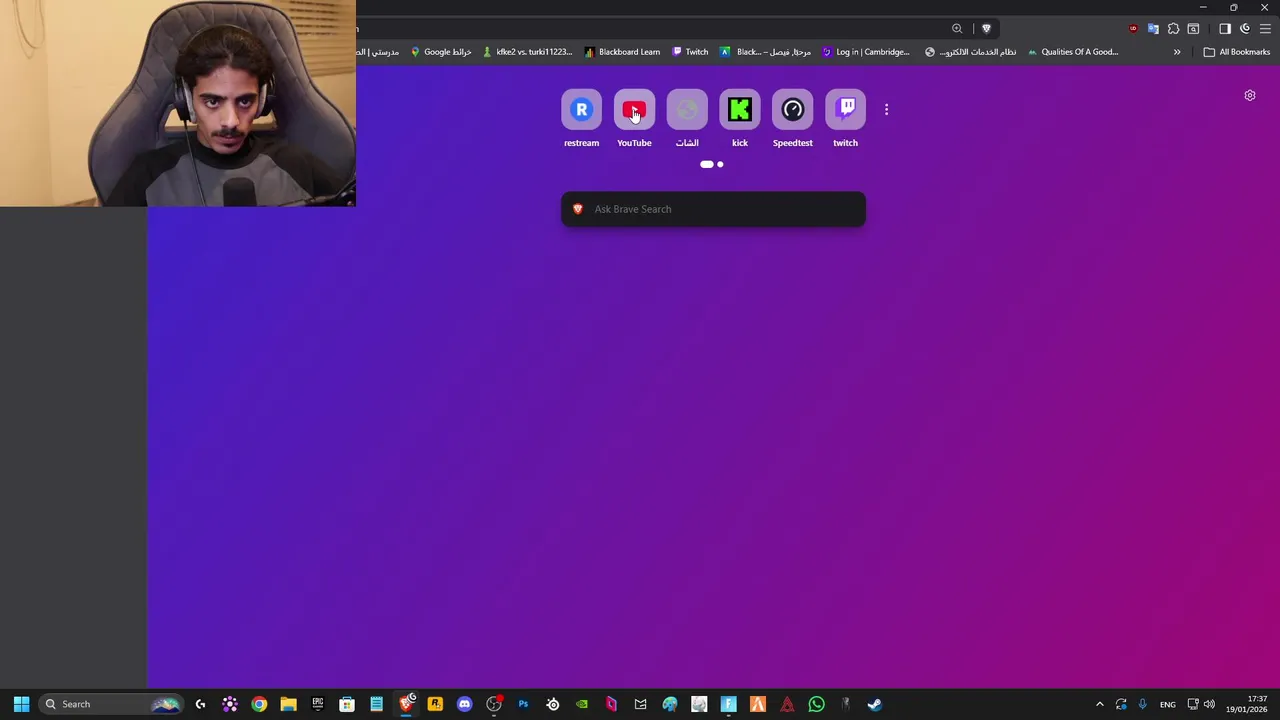Viewport: 1280px width, 720px height.
Task: Open the Black... – مرحبا, فيصل bookmark
Action: click(x=765, y=52)
